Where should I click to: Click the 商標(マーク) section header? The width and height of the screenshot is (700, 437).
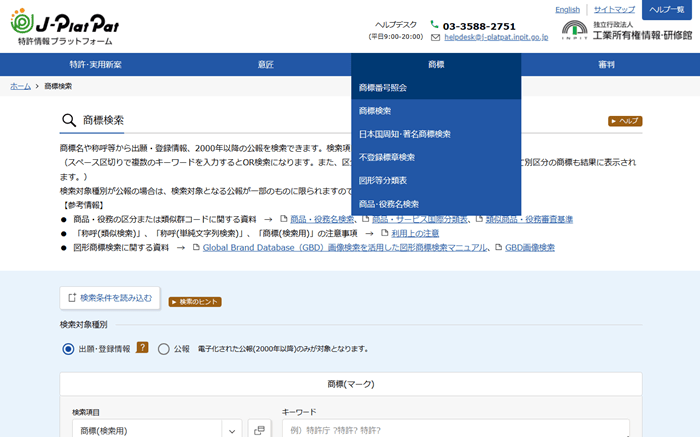[351, 384]
